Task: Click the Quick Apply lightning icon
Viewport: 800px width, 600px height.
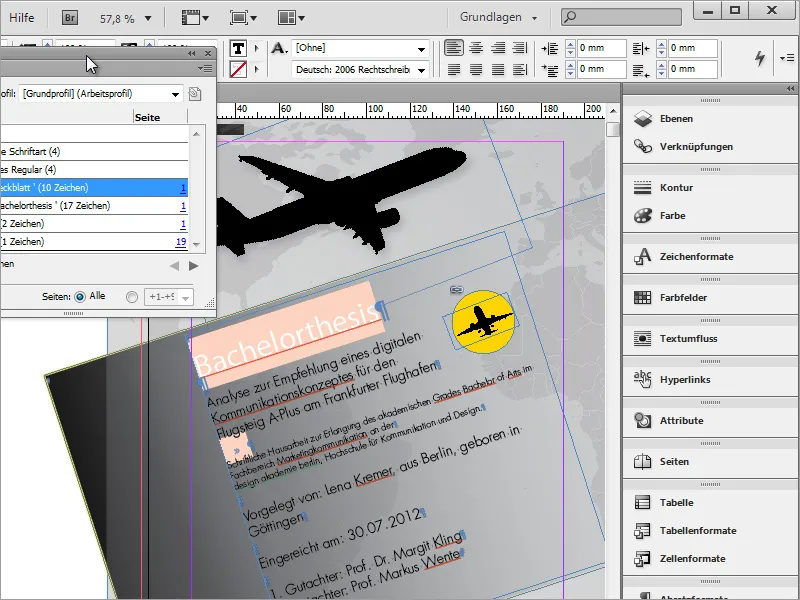Action: 760,58
